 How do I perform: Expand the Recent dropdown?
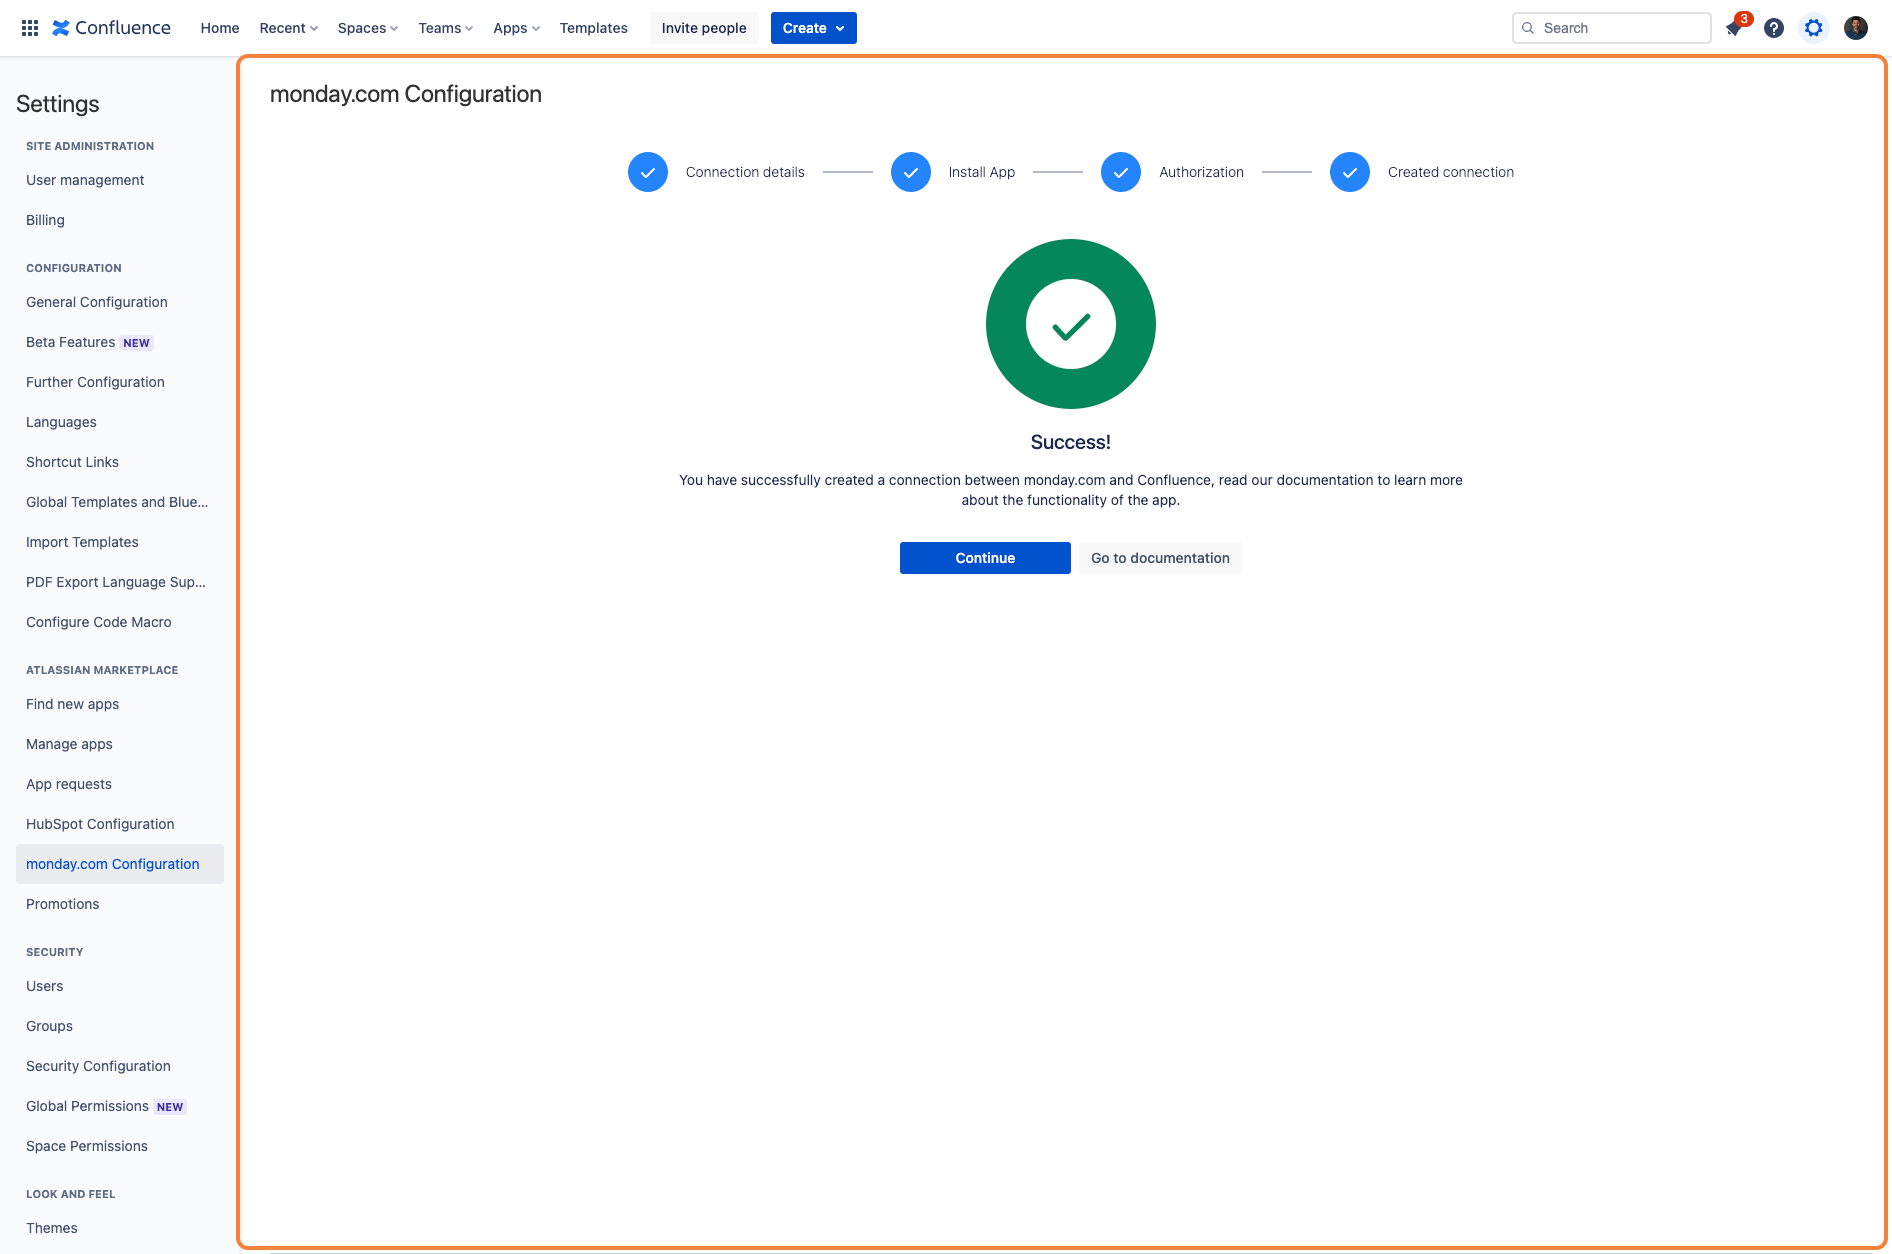point(289,28)
